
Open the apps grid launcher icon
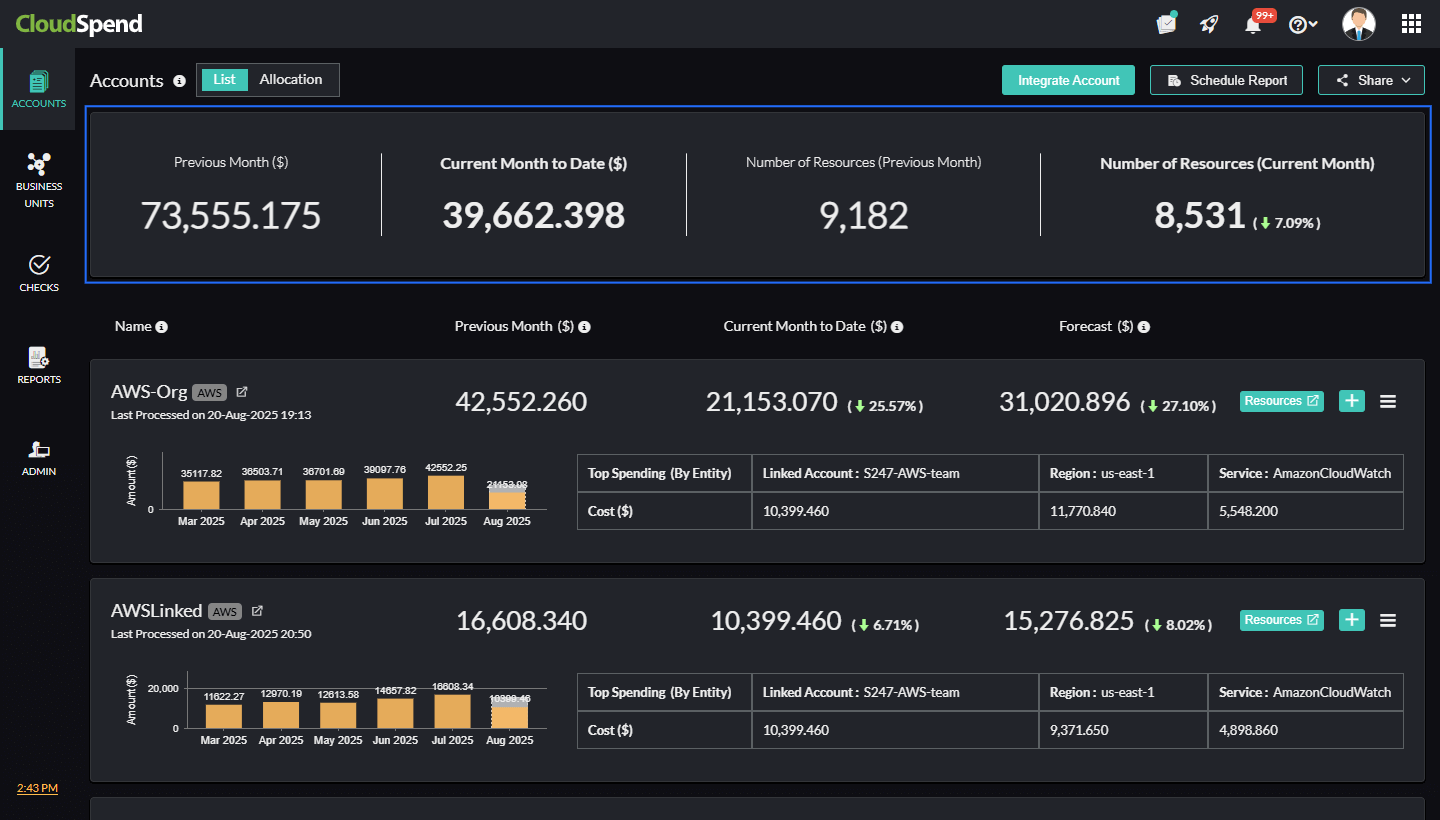pyautogui.click(x=1411, y=24)
